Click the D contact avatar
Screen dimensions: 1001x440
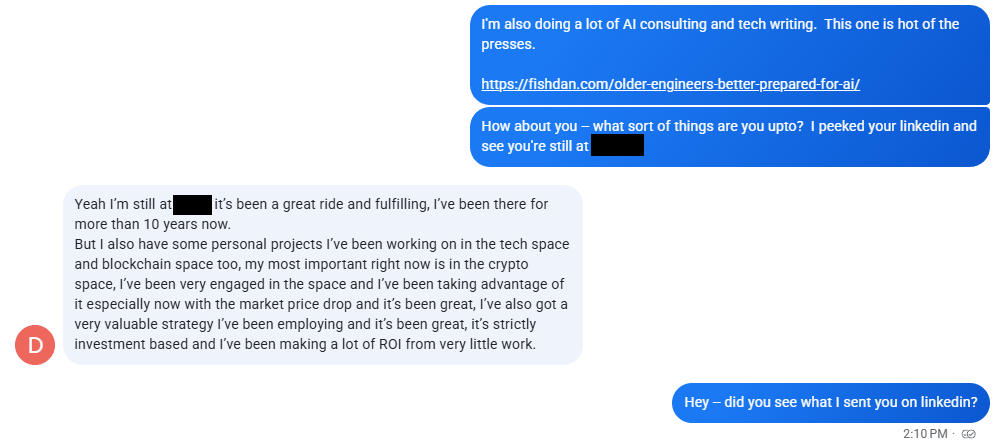(x=35, y=346)
